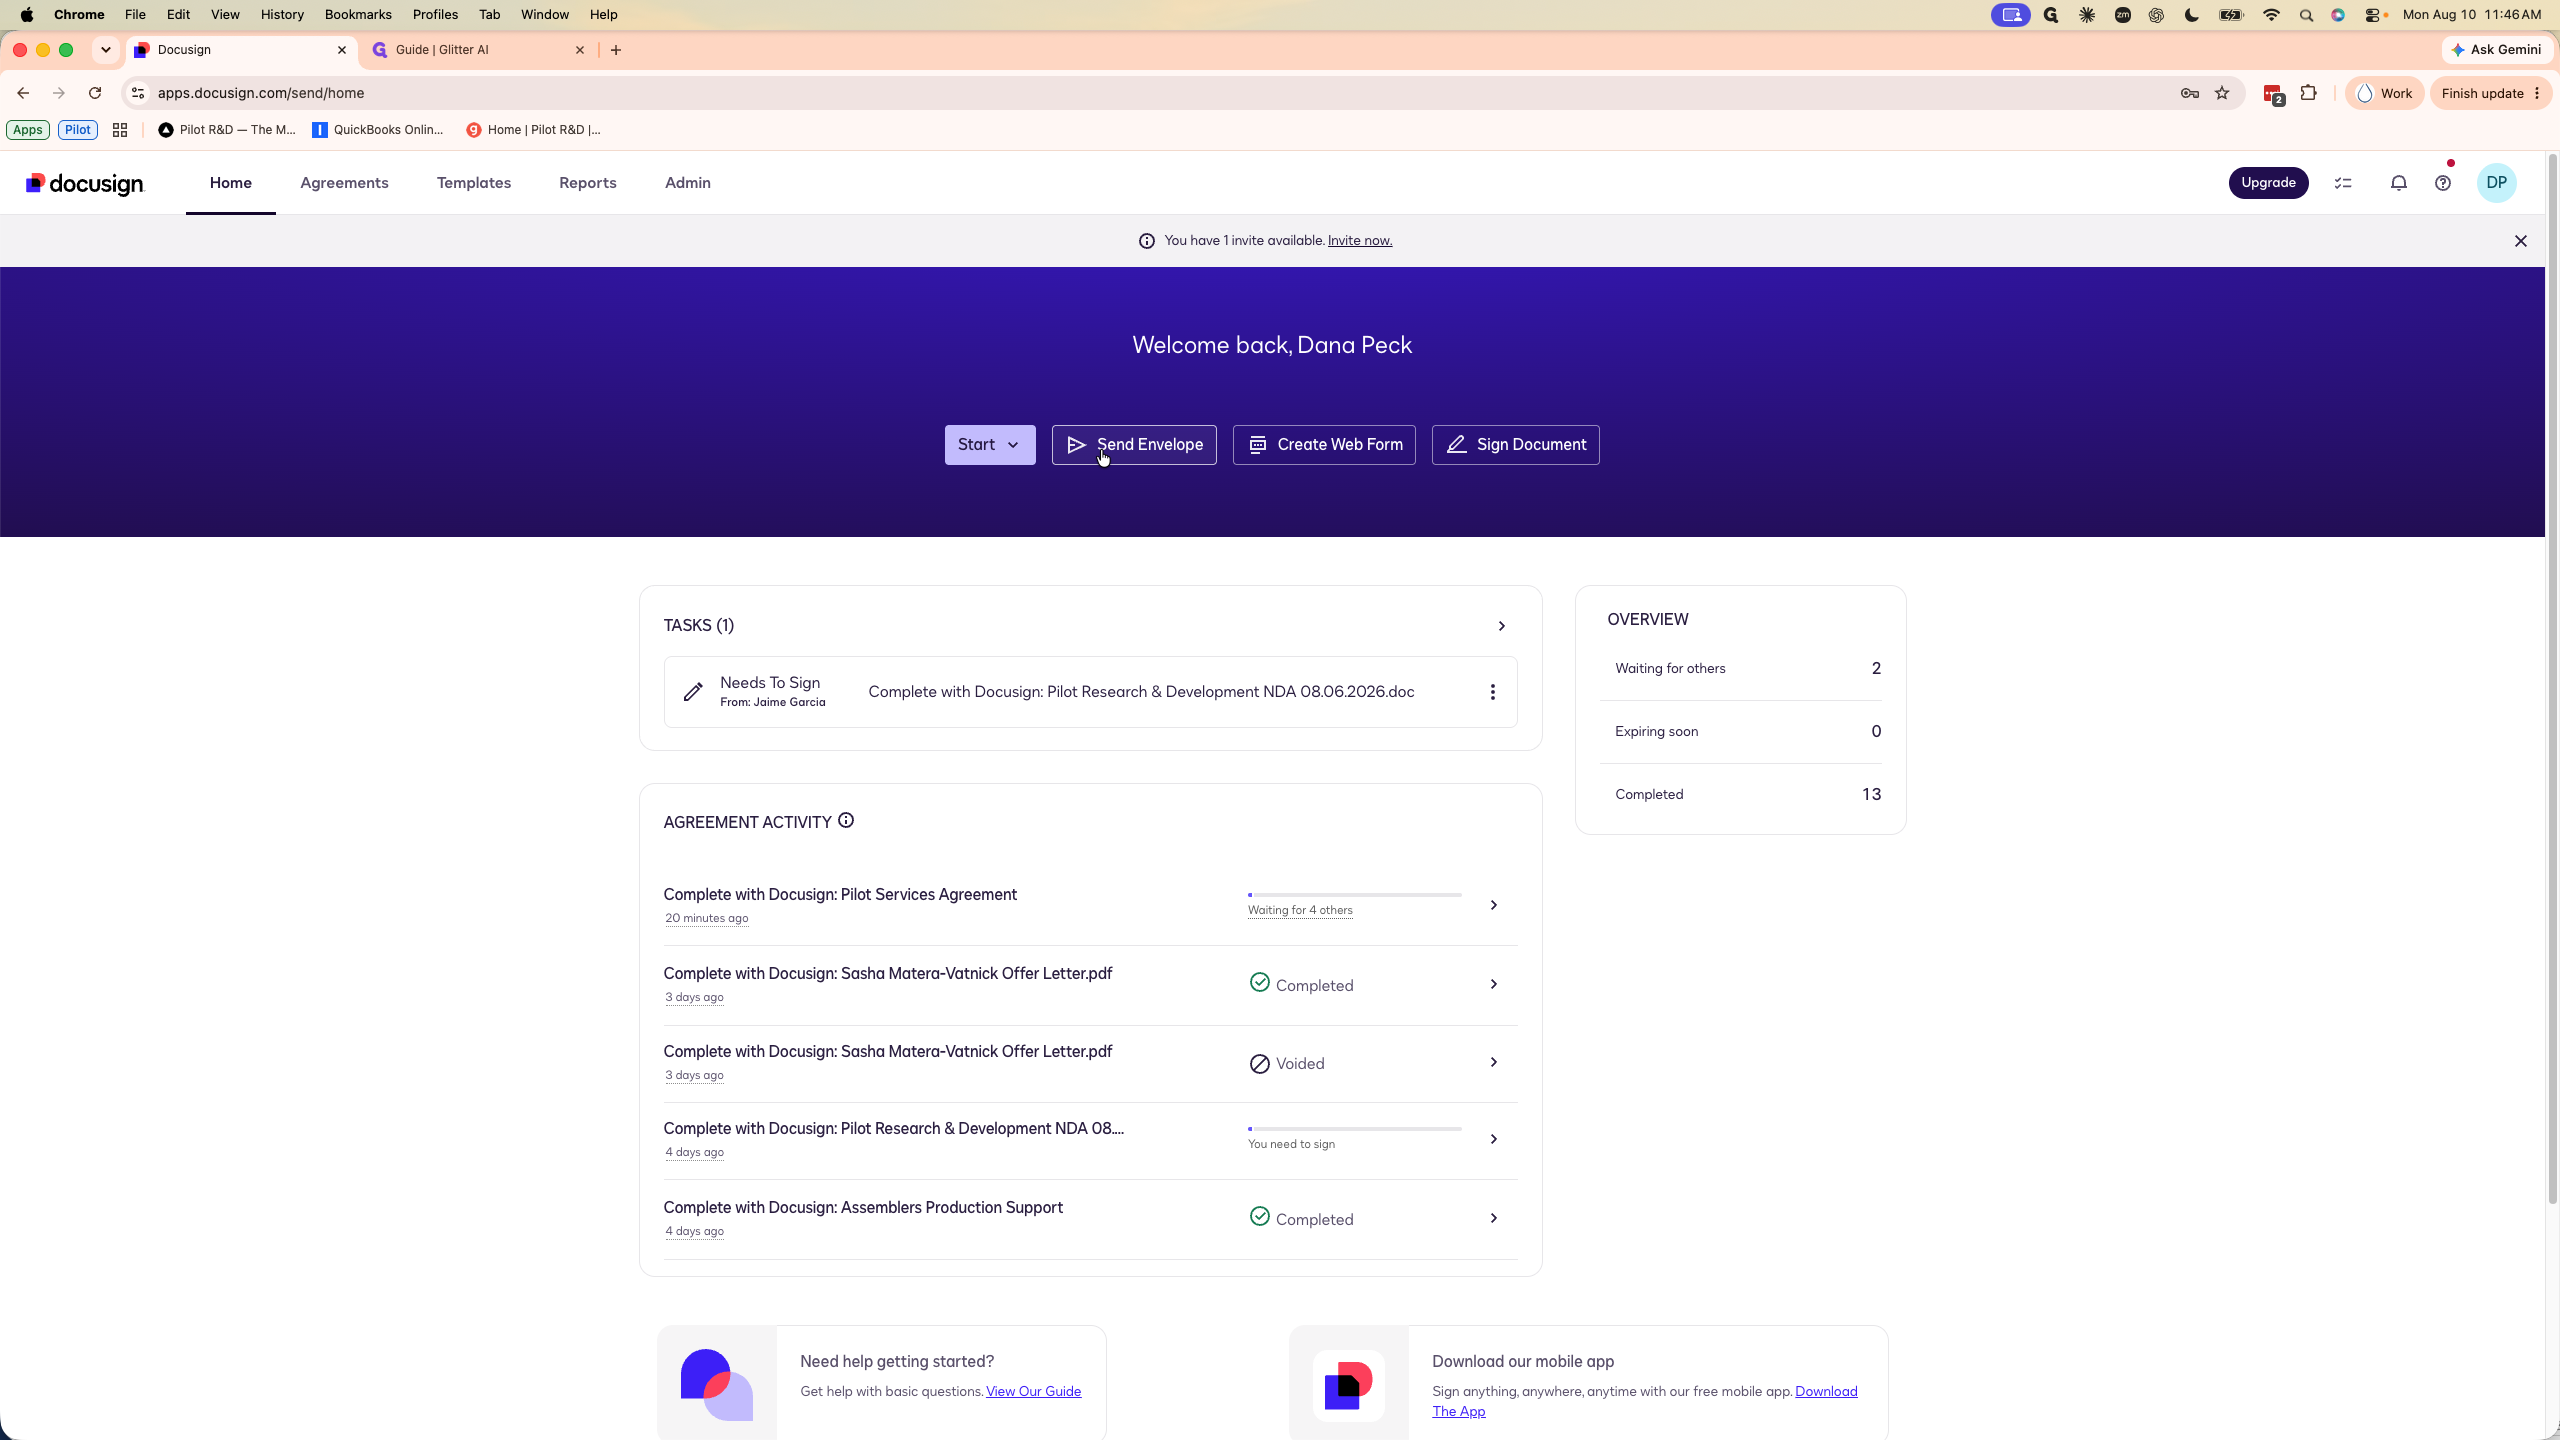Viewport: 2560px width, 1440px height.
Task: Dismiss the invite banner
Action: (2521, 241)
